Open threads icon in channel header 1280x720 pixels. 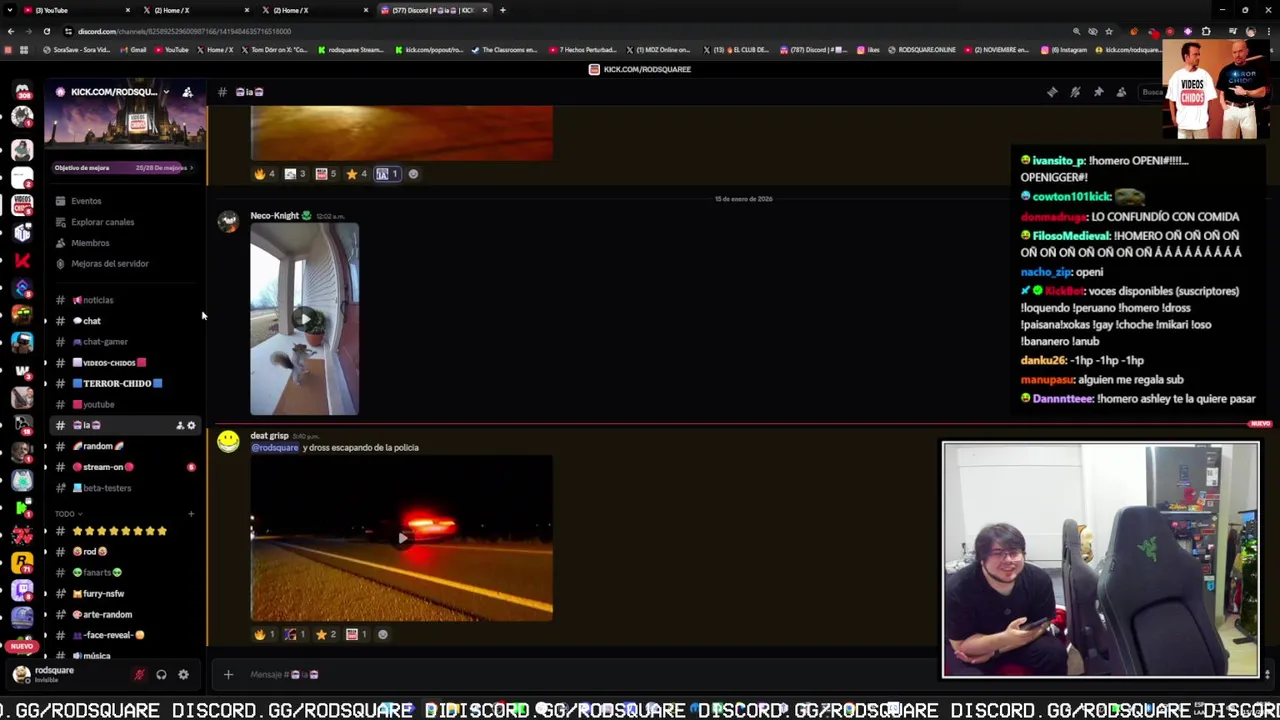coord(1052,92)
